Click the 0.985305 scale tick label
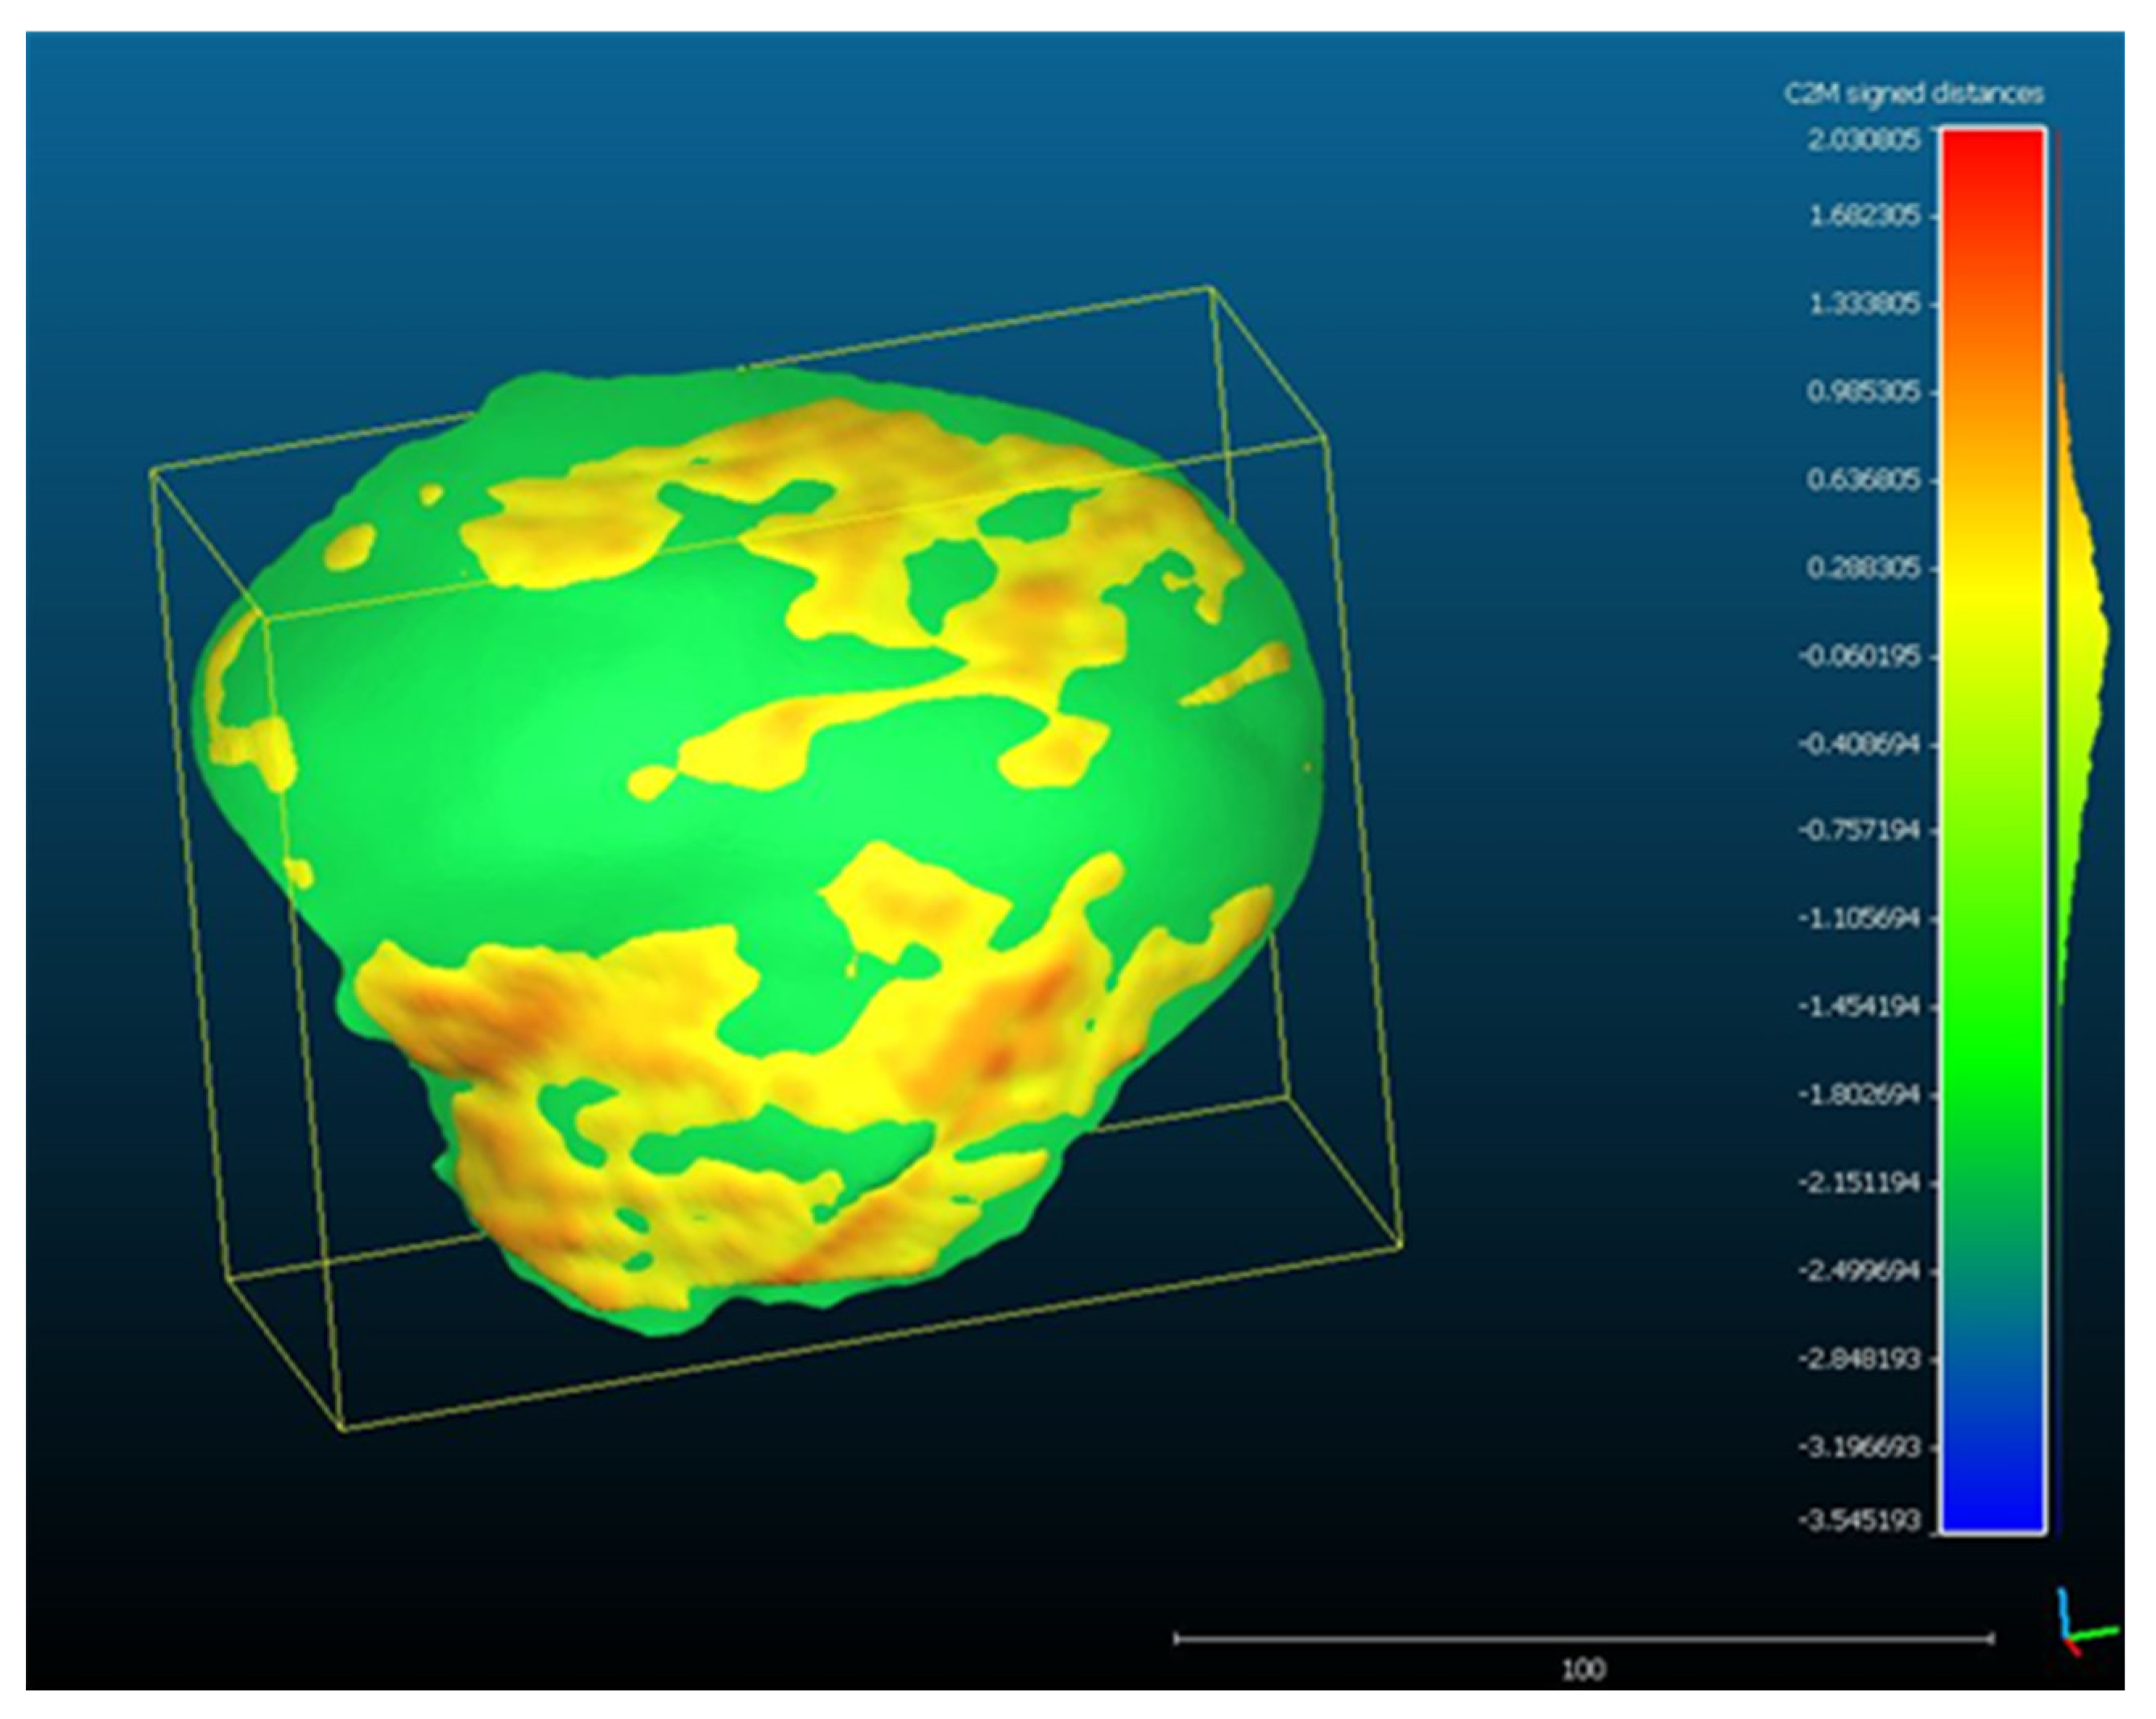The width and height of the screenshot is (2156, 1719). (1863, 392)
